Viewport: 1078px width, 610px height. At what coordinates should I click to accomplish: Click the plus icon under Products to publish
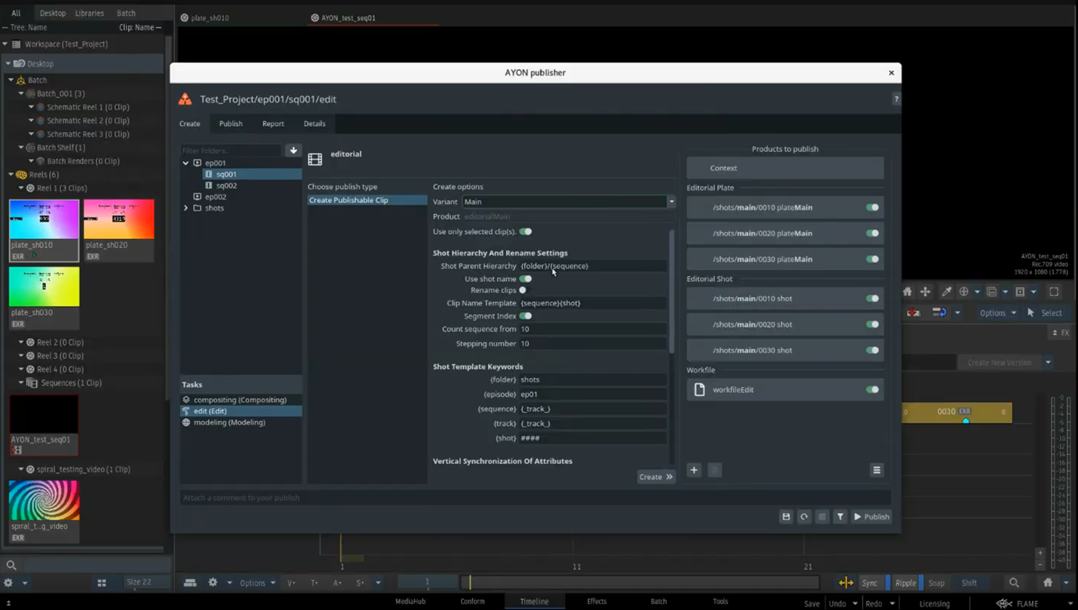coord(694,470)
